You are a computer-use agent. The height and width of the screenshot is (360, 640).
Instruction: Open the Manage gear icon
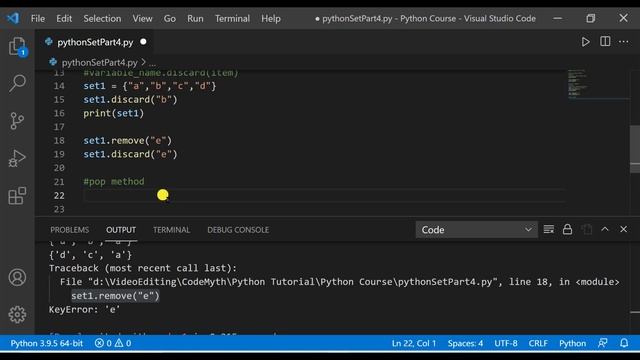tap(17, 314)
